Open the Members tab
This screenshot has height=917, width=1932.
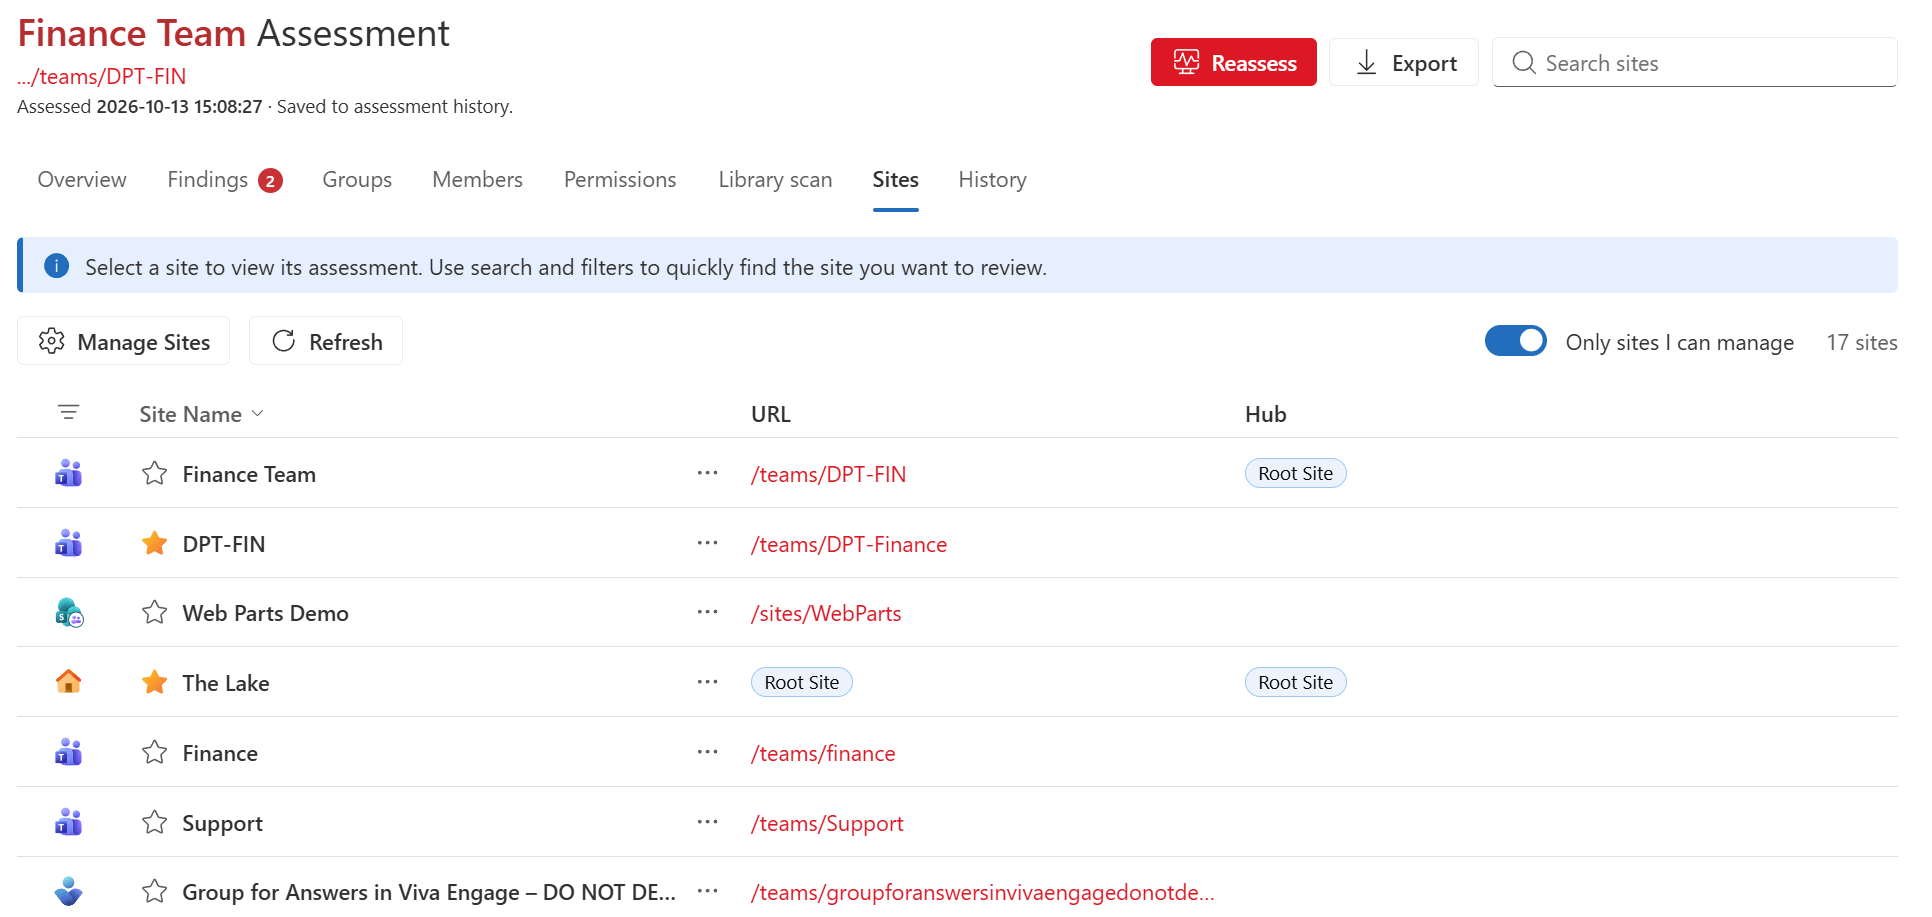click(x=477, y=180)
